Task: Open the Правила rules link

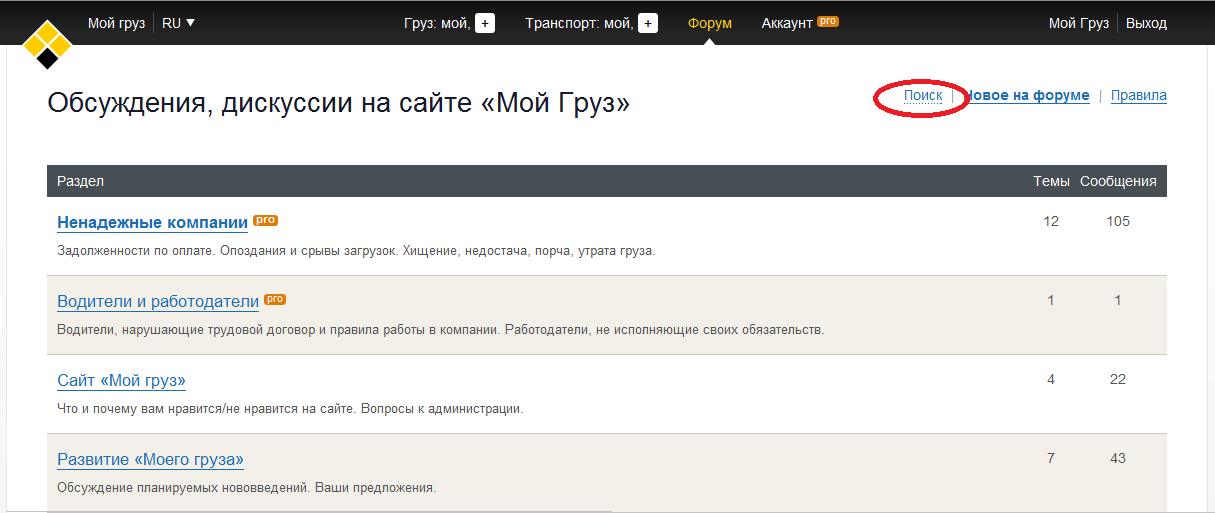Action: point(1138,95)
